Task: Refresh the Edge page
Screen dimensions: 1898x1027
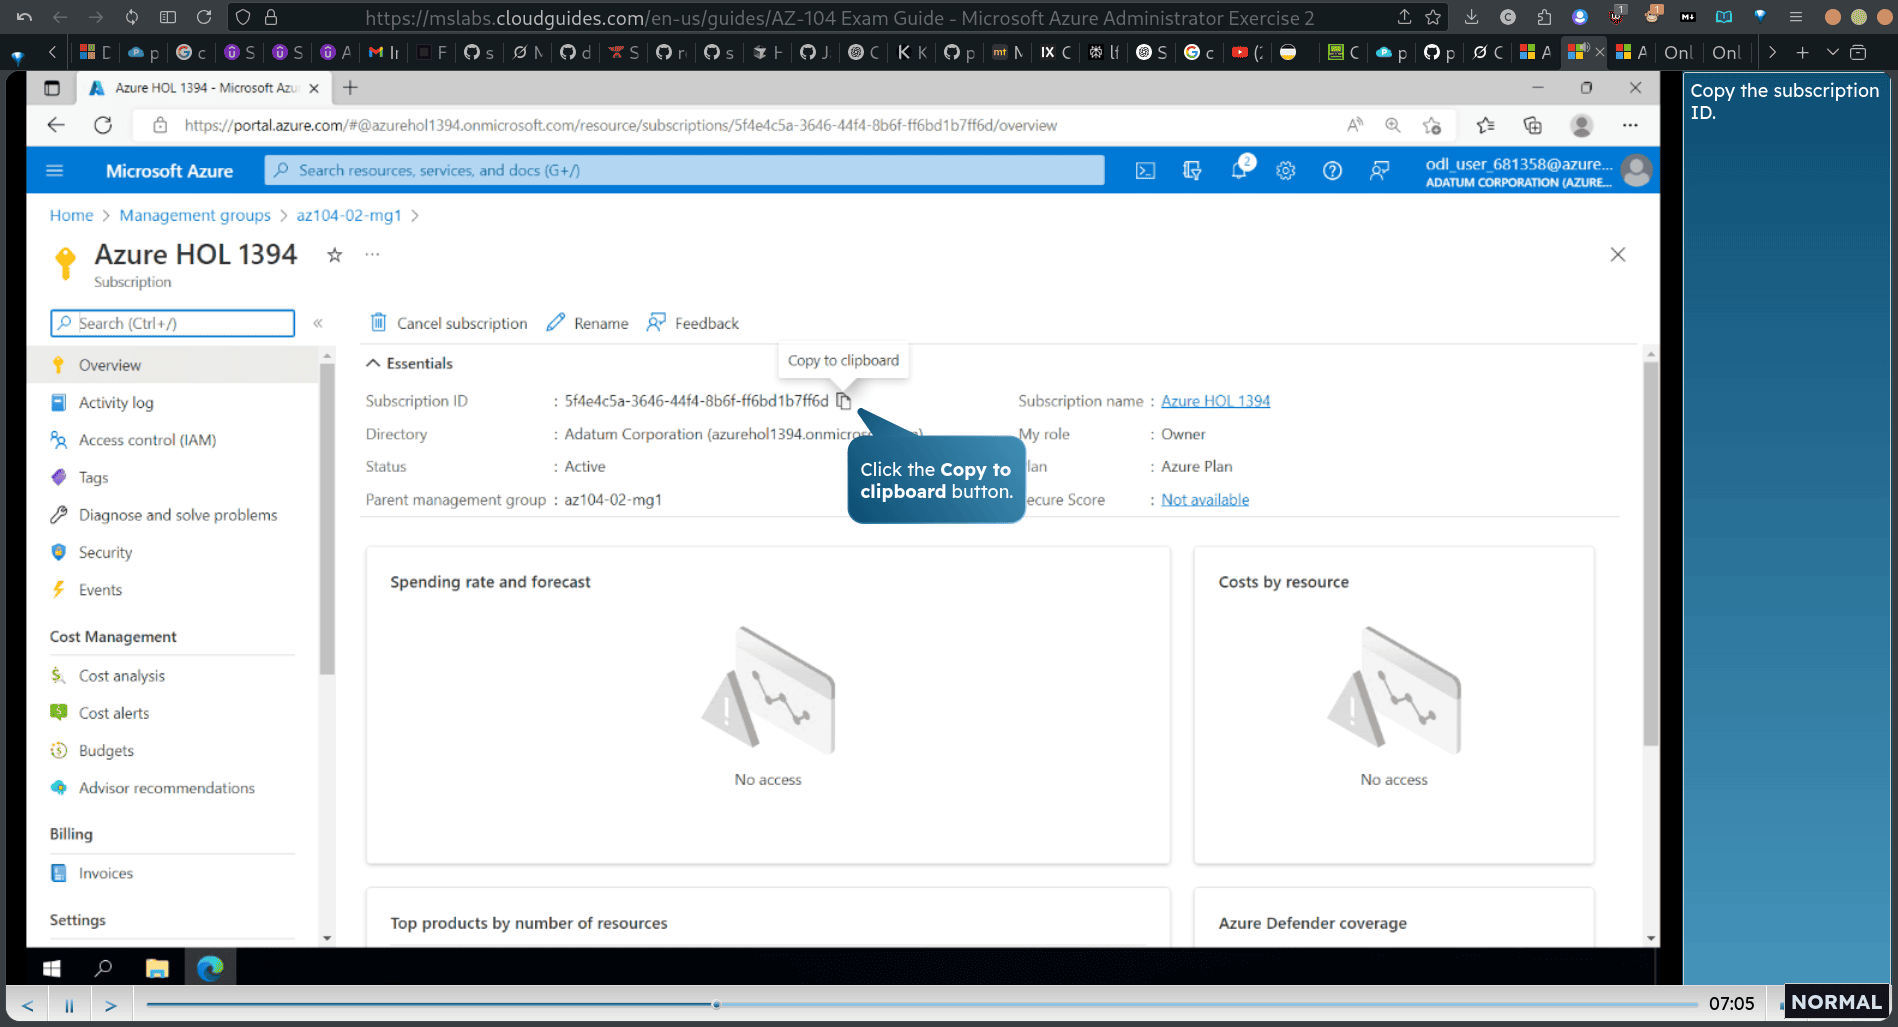Action: [x=103, y=125]
